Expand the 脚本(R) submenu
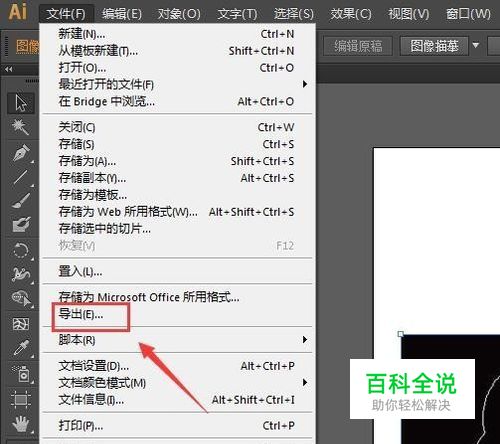This screenshot has height=444, width=500. 177,340
